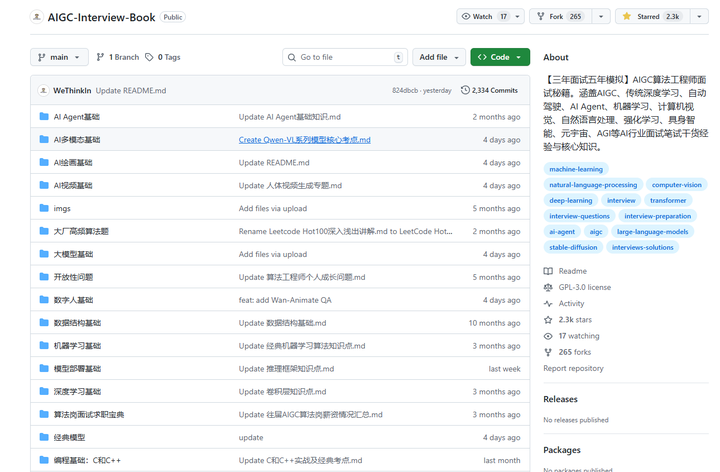Click the Go to file search field

pos(345,57)
